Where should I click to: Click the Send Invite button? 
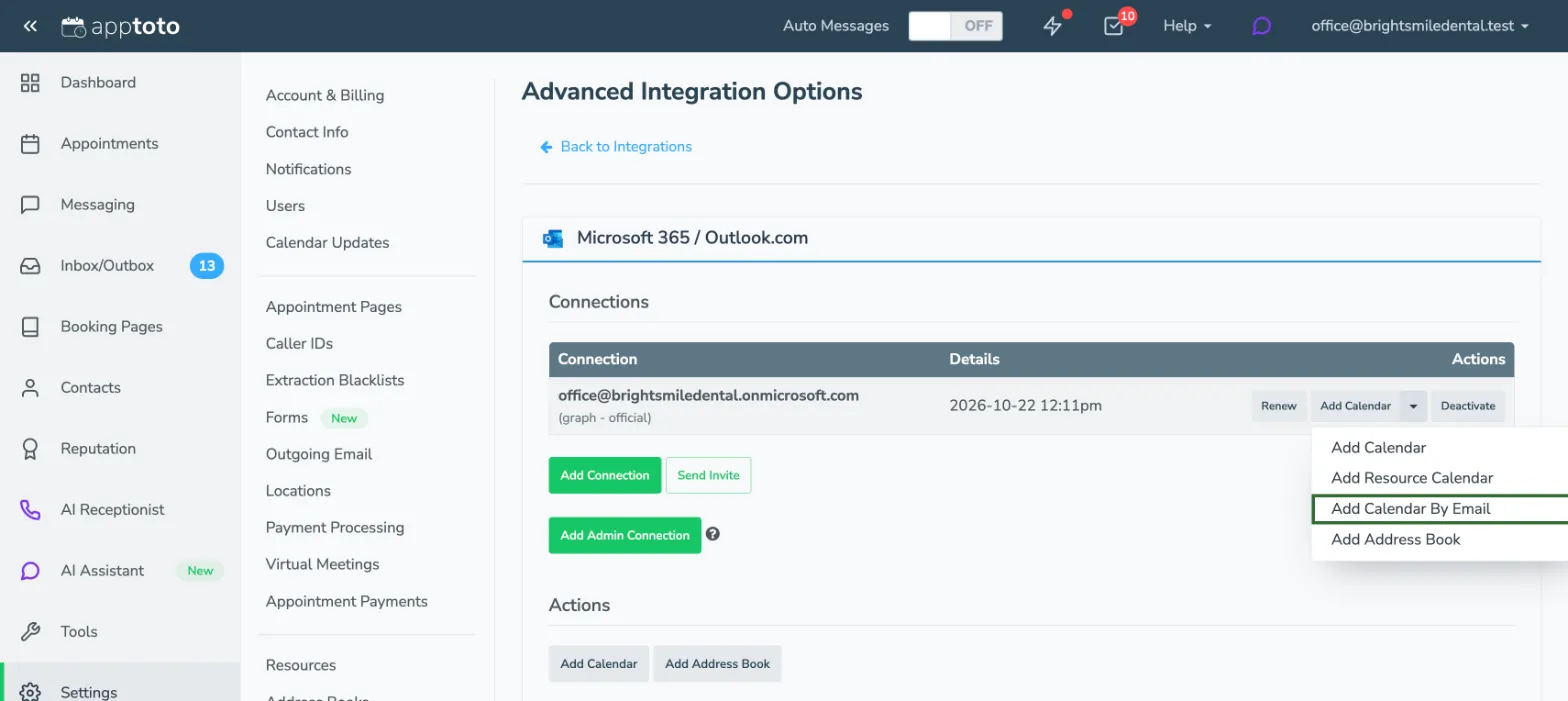708,475
